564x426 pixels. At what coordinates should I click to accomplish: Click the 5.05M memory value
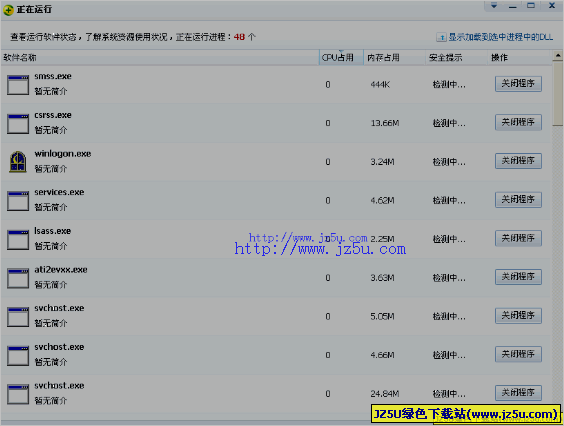(x=382, y=317)
